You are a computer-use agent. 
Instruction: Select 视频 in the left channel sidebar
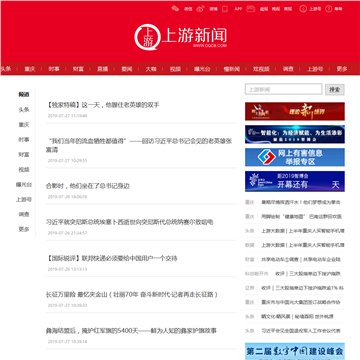[x=24, y=170]
